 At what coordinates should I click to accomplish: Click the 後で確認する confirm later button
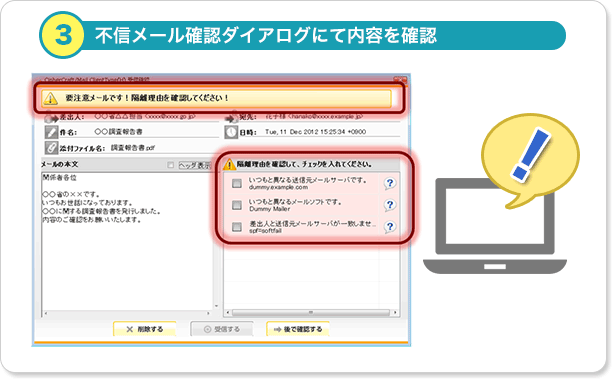298,329
